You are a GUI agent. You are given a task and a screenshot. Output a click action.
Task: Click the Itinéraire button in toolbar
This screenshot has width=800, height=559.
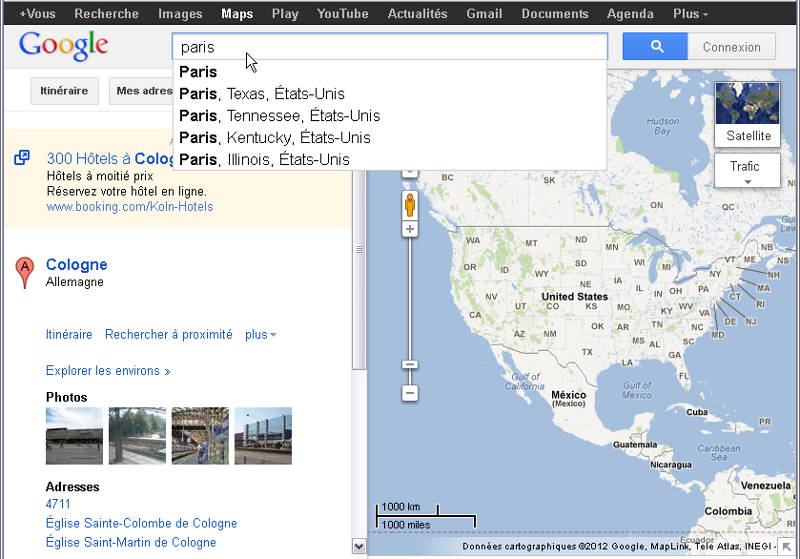point(64,91)
